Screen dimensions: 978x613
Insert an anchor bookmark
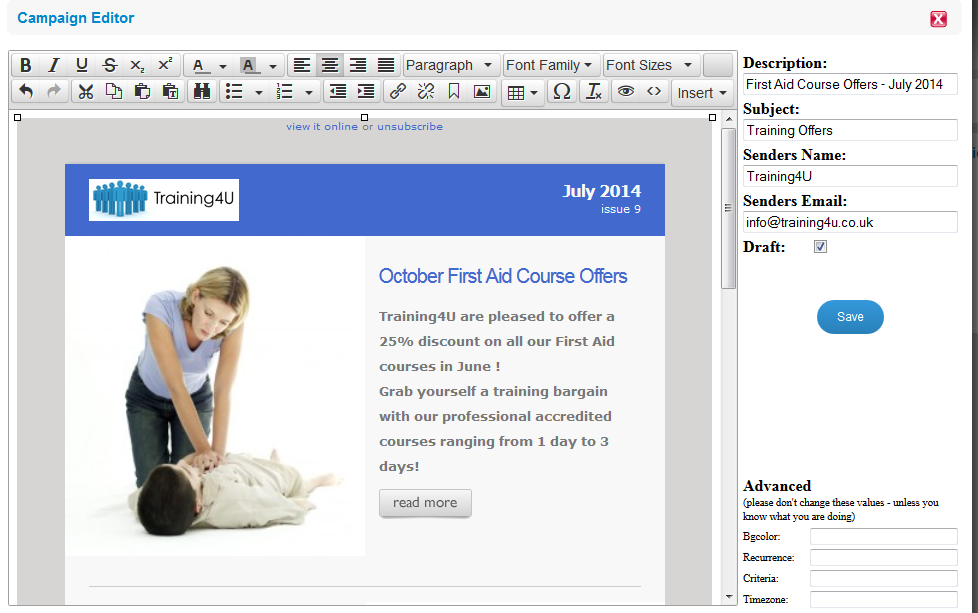click(x=454, y=92)
